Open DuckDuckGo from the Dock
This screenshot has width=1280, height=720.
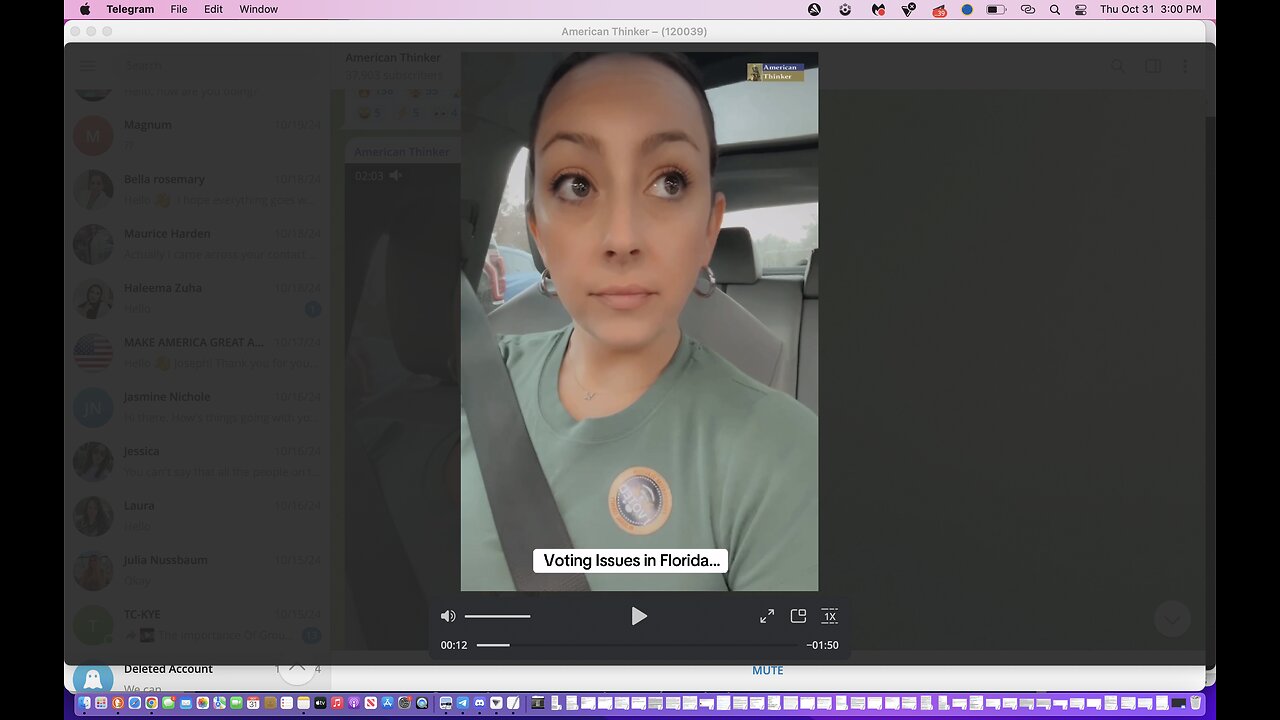[x=118, y=703]
